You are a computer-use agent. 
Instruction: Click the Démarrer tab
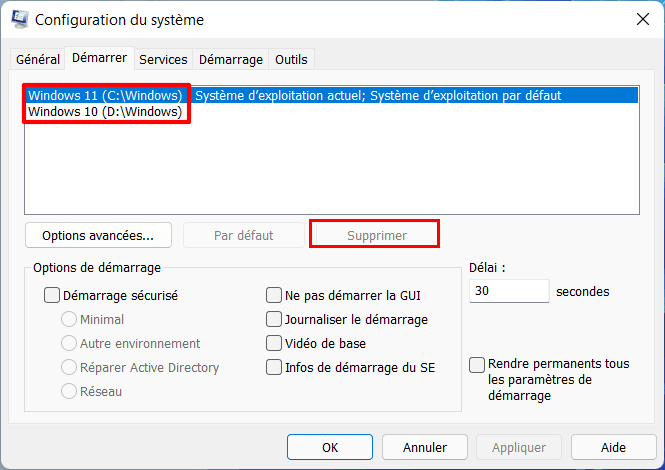click(99, 58)
